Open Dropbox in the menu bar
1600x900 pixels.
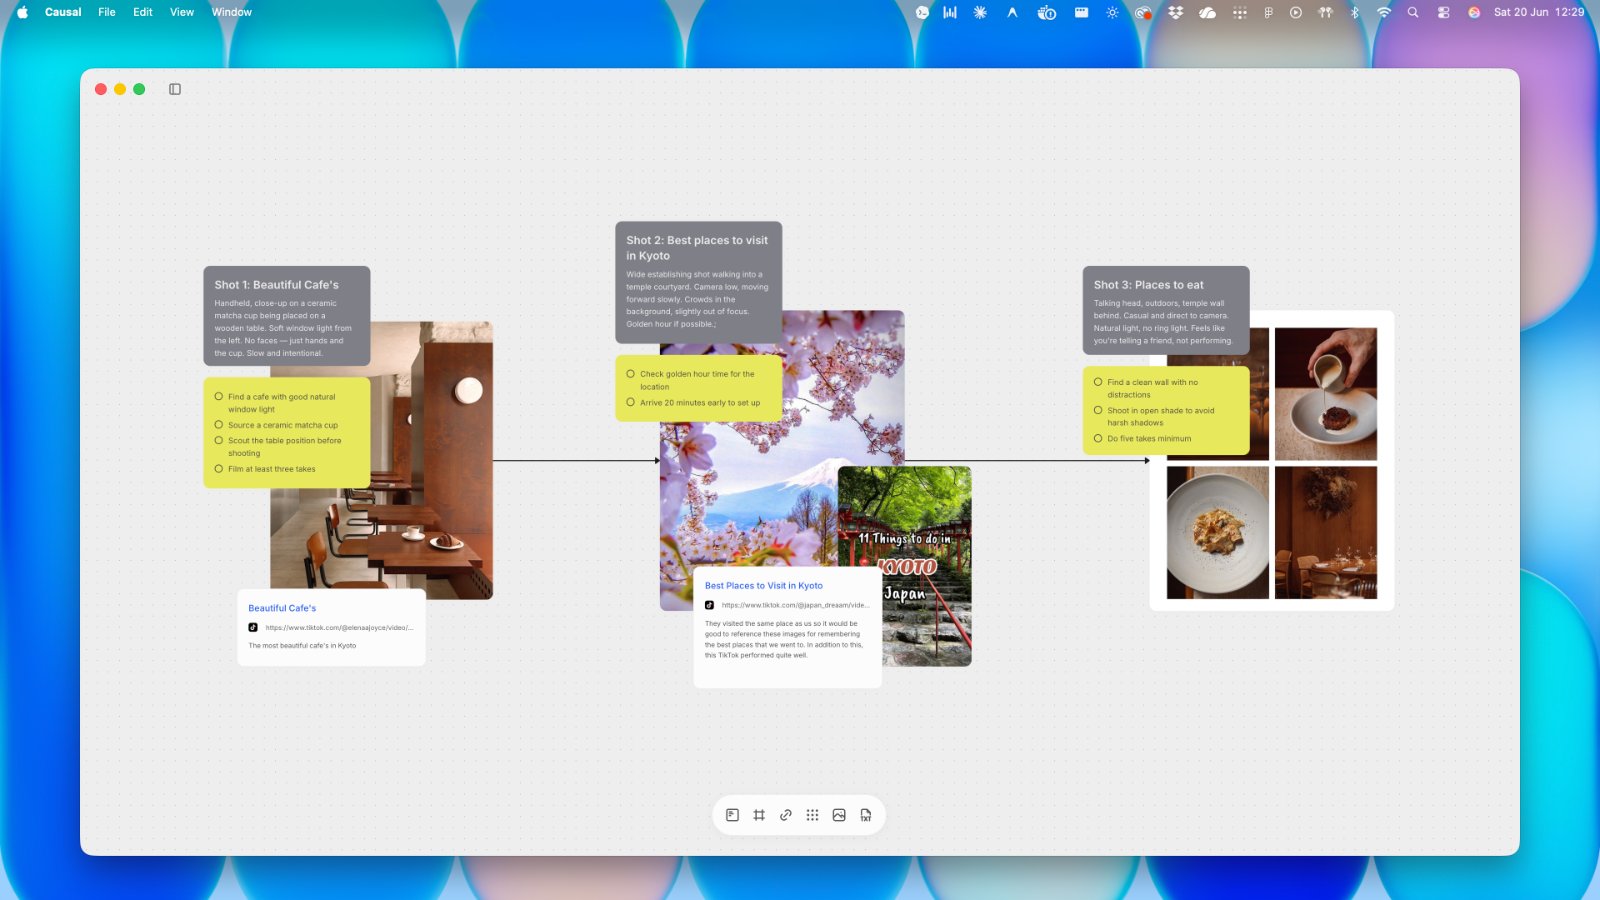click(1176, 12)
